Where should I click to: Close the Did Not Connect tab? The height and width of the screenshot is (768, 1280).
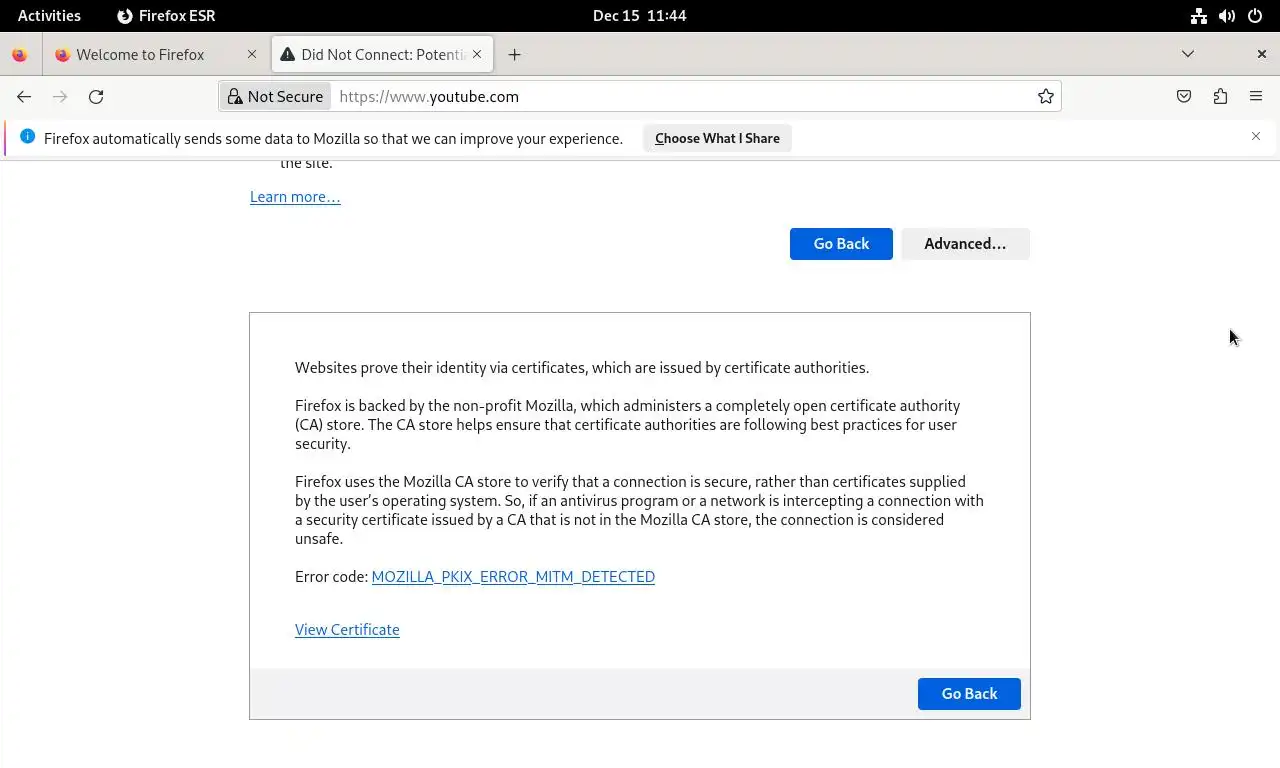[x=477, y=55]
